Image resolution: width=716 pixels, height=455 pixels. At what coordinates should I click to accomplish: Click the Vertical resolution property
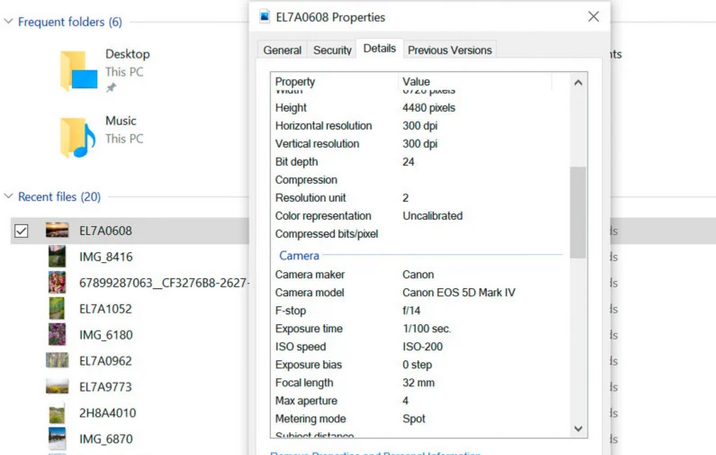coord(317,143)
